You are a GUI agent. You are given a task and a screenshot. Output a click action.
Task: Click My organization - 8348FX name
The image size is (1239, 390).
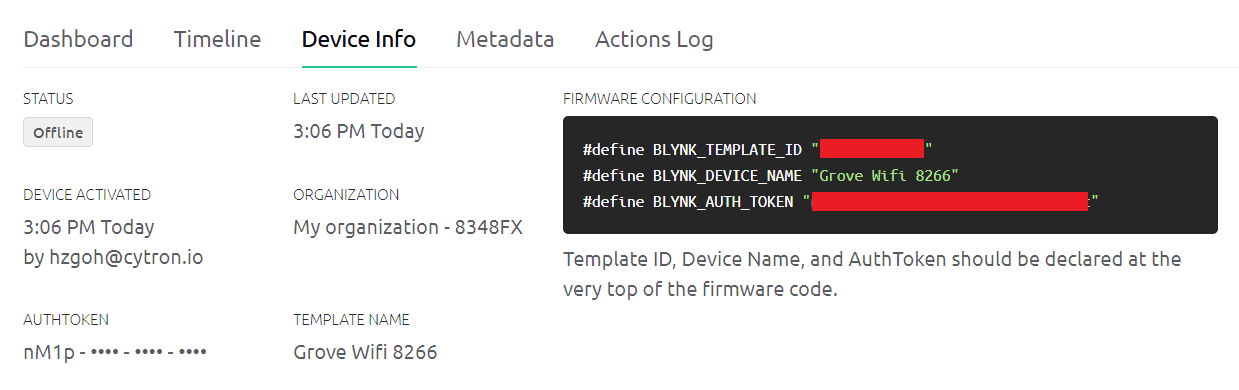click(408, 227)
